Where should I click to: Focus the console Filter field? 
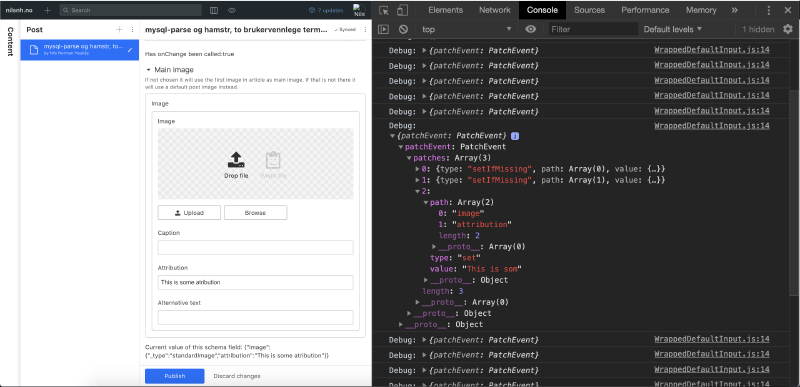(593, 30)
